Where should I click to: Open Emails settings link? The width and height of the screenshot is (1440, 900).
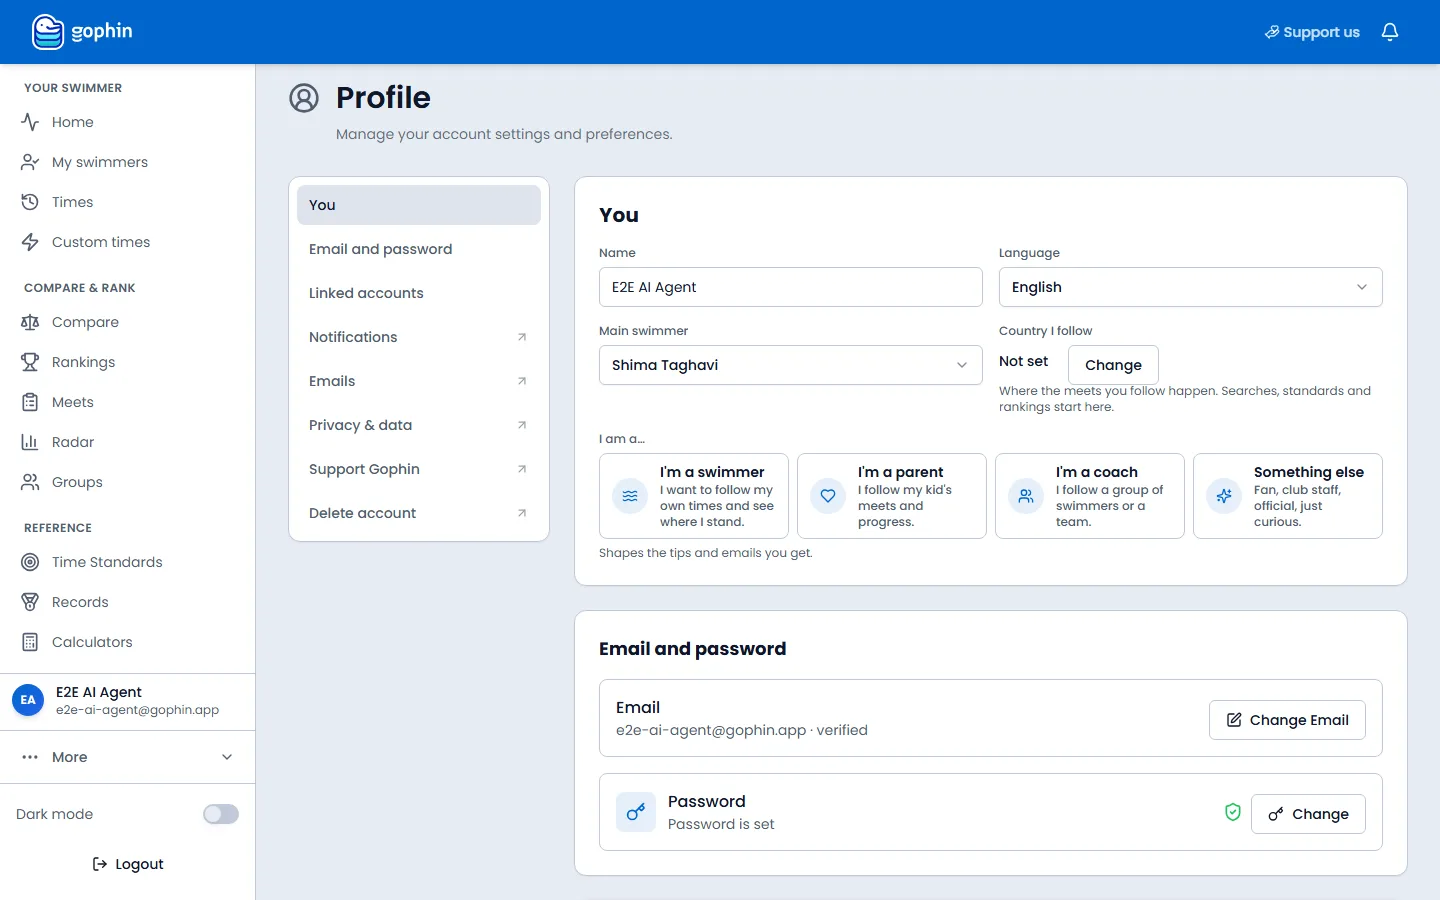coord(419,381)
